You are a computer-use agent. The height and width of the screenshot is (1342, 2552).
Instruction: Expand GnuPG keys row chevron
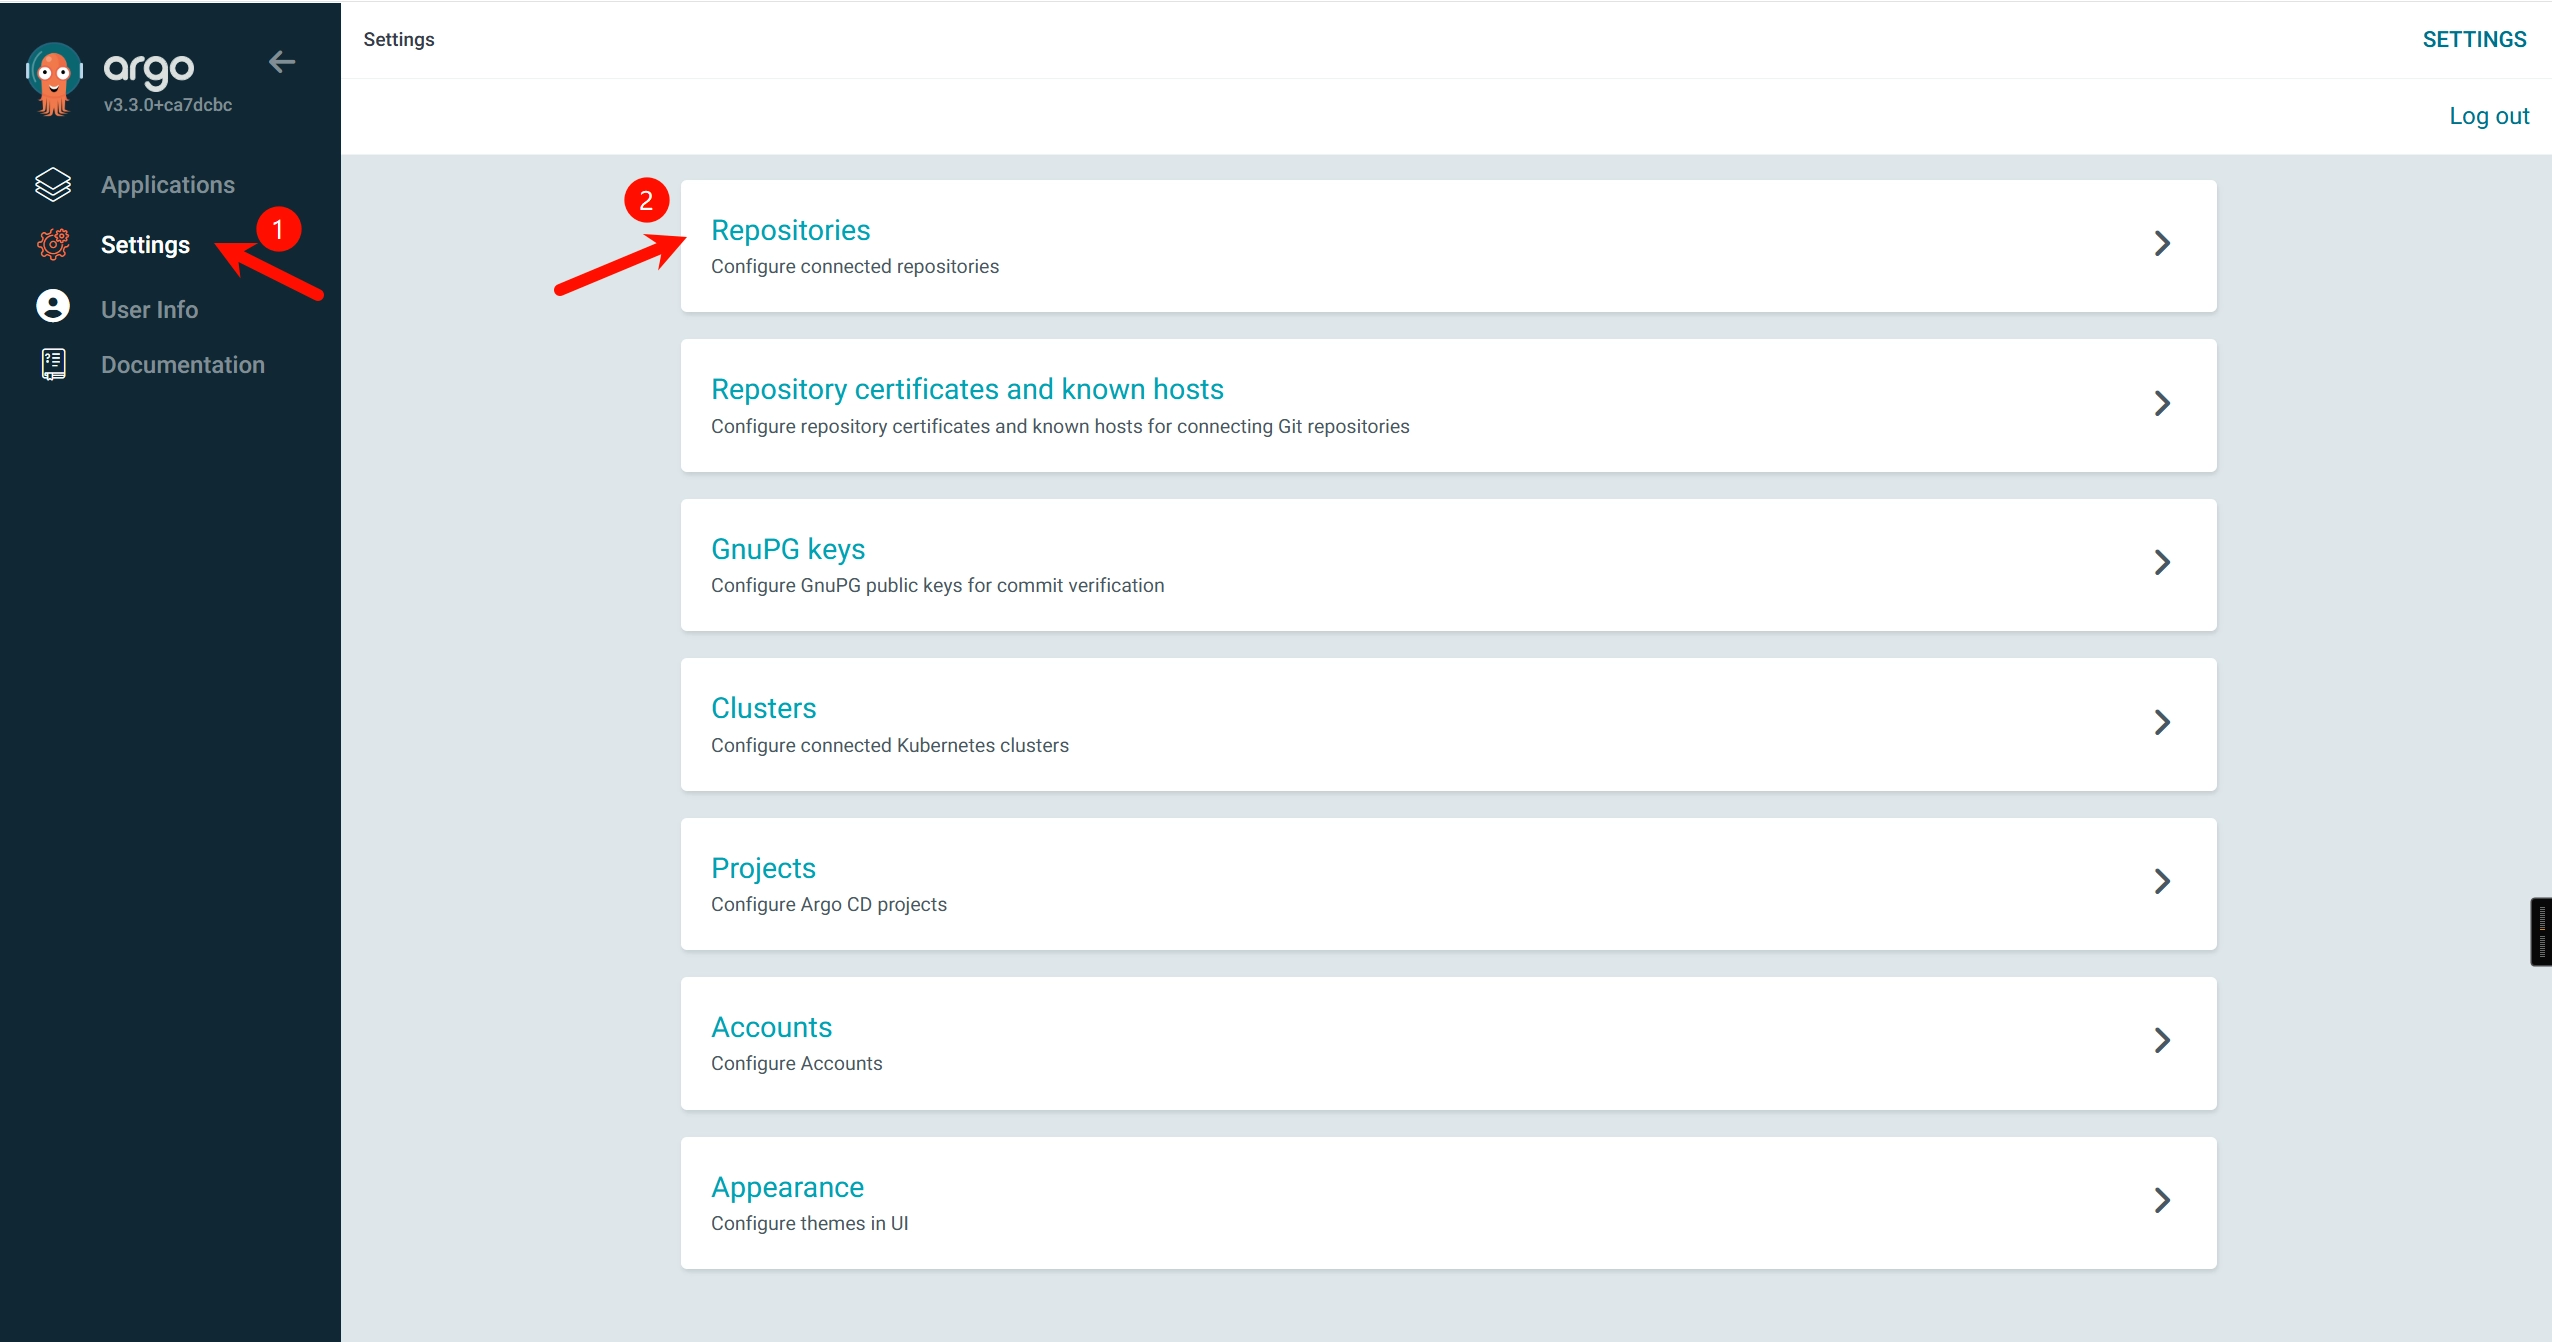tap(2162, 563)
